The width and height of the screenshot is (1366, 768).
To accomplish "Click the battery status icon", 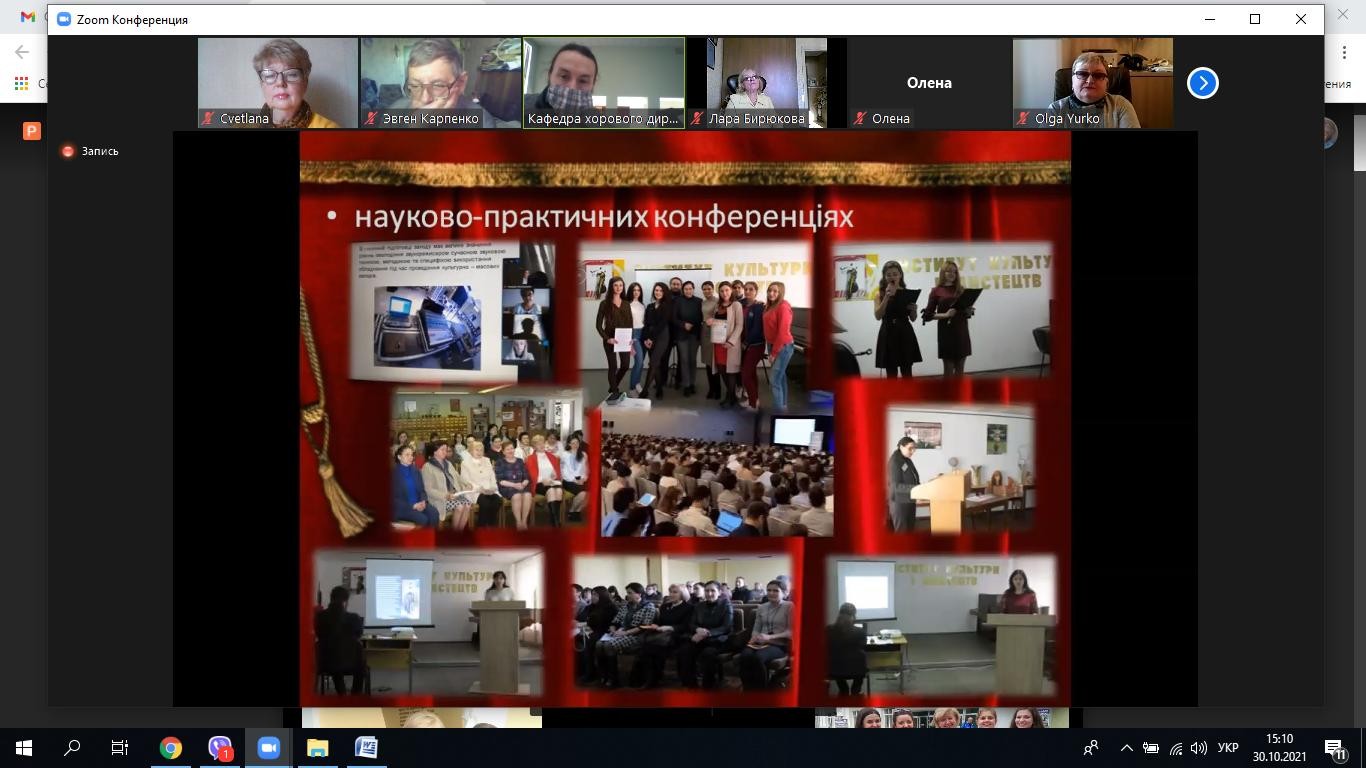I will pyautogui.click(x=1151, y=747).
